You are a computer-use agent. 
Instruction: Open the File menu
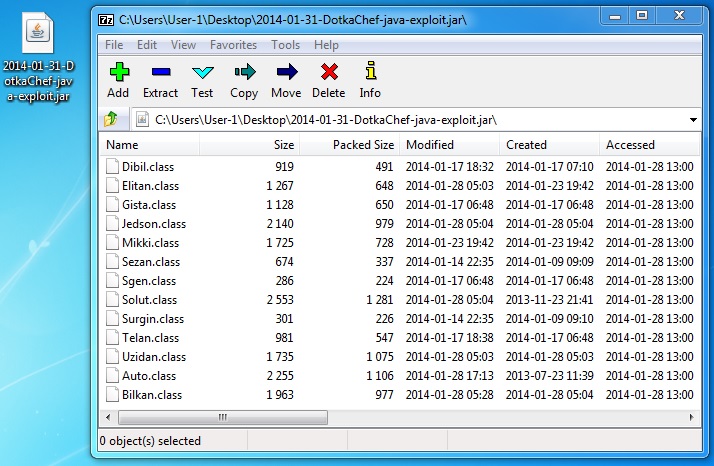point(114,45)
